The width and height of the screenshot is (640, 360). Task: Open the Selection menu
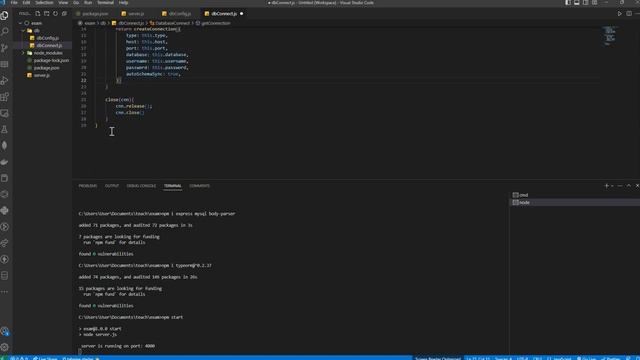pyautogui.click(x=44, y=2)
